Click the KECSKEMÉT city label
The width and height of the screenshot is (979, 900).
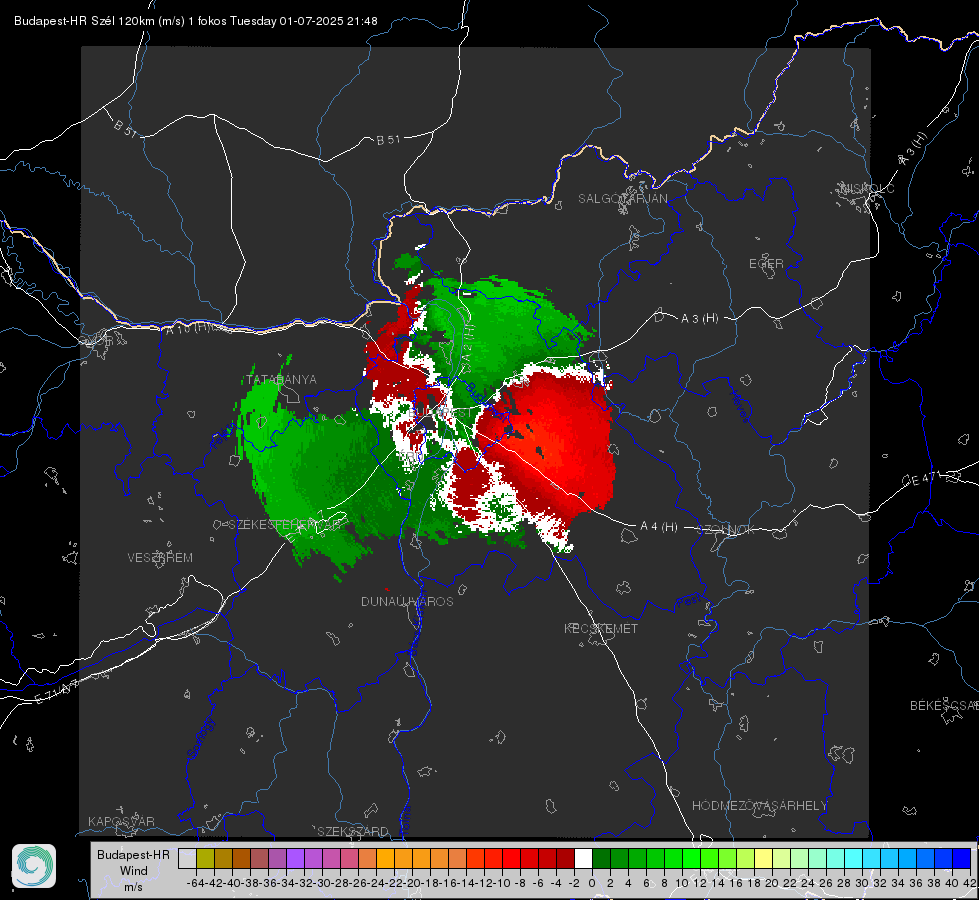601,628
